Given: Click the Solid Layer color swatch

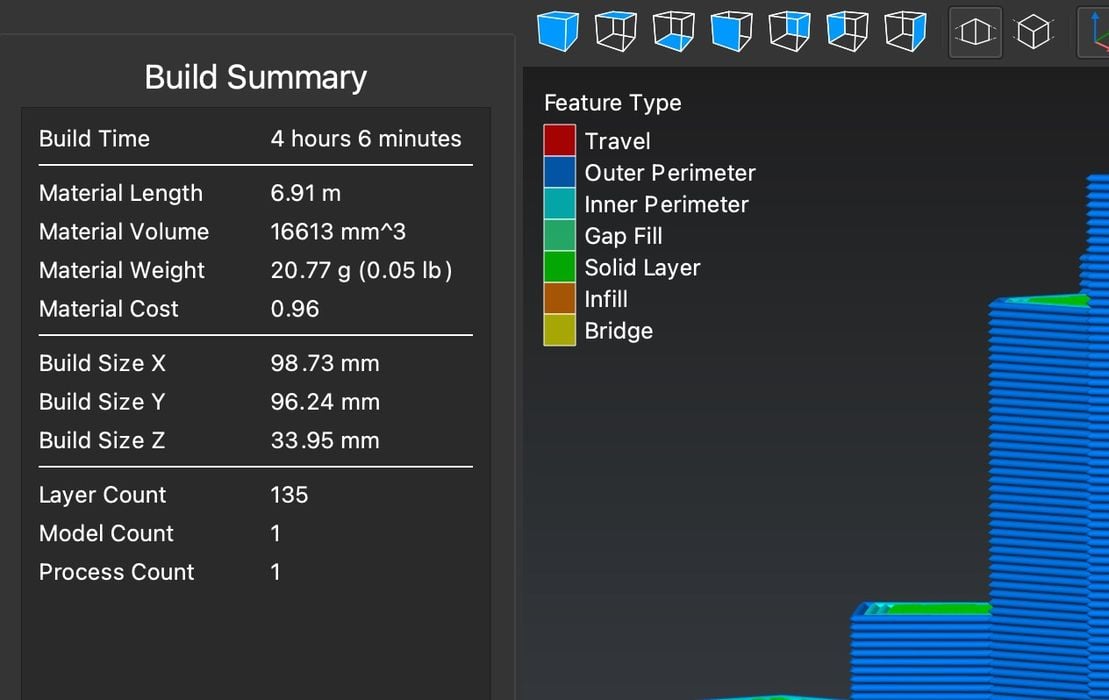Looking at the screenshot, I should (x=558, y=266).
